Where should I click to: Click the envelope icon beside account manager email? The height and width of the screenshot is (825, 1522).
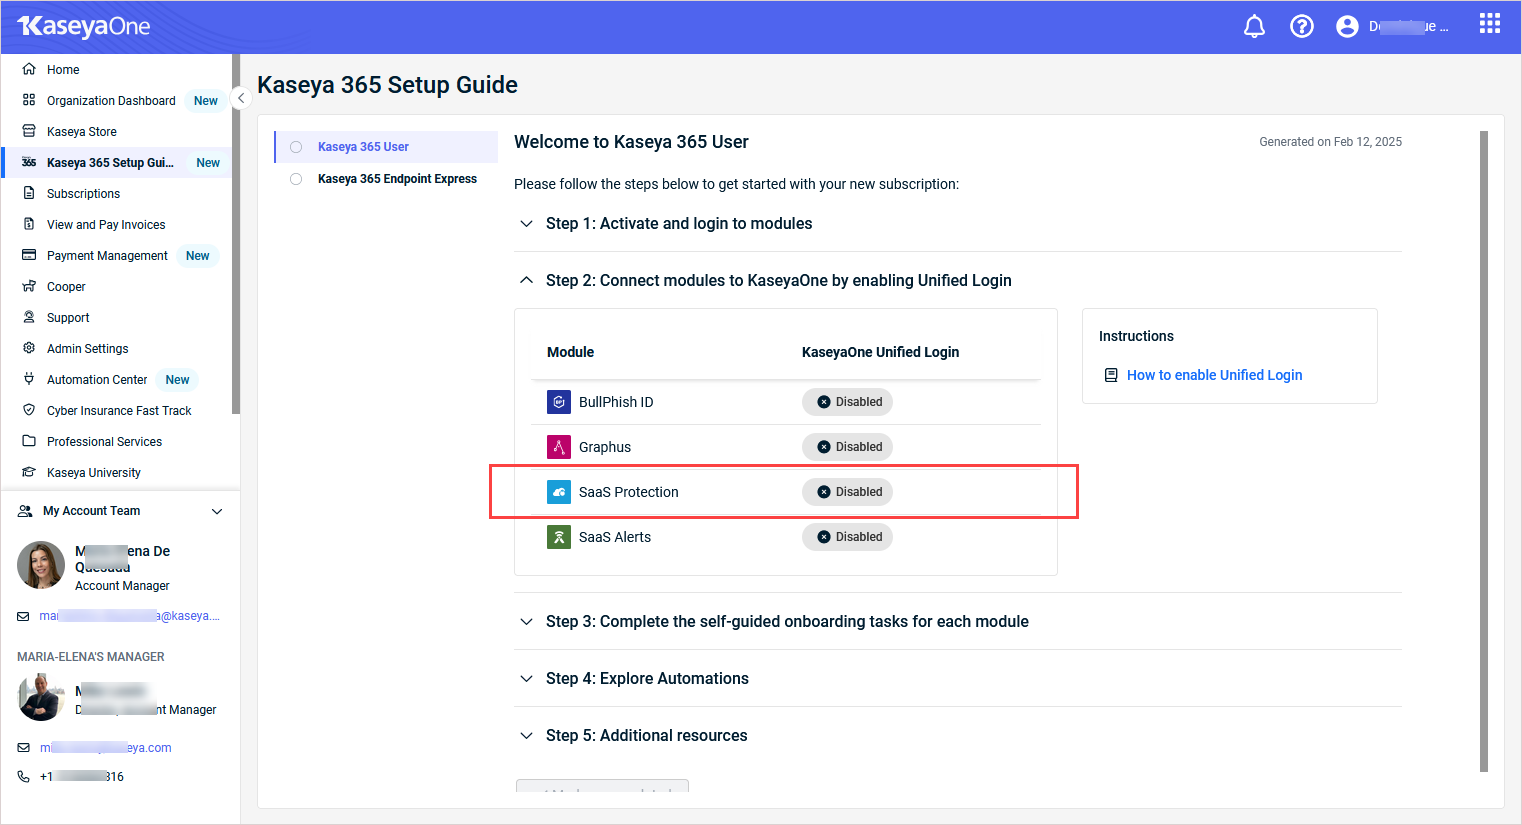pos(23,616)
